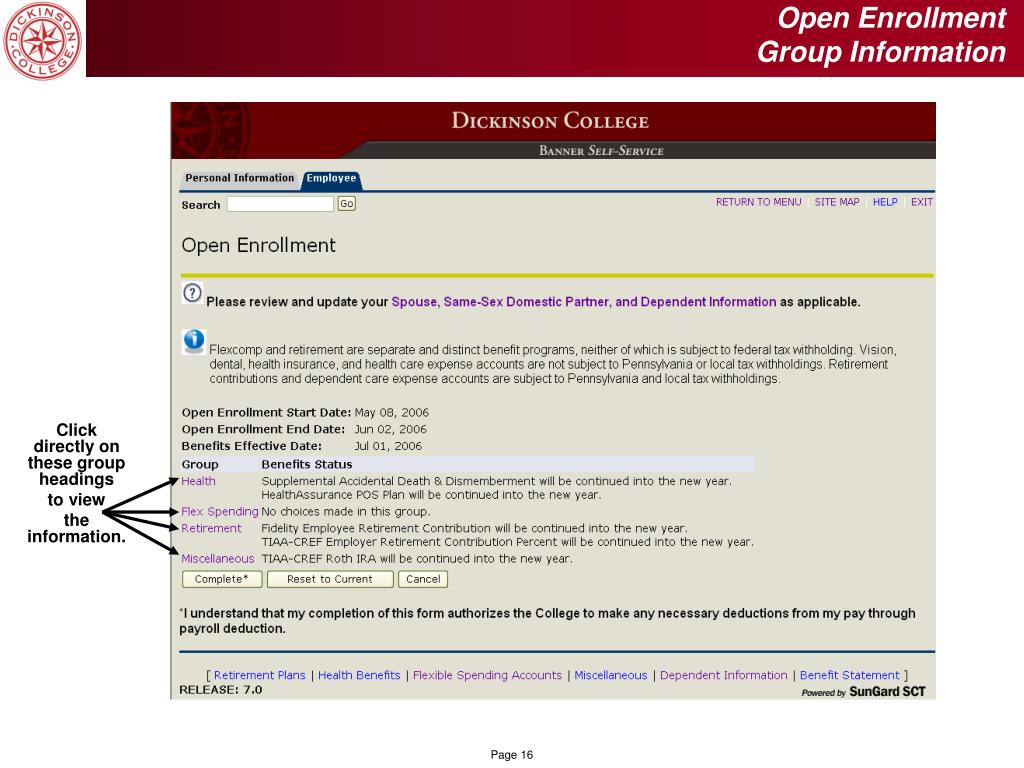Click the Open Enrollment page heading
Screen dimensions: 1024x768
click(258, 246)
